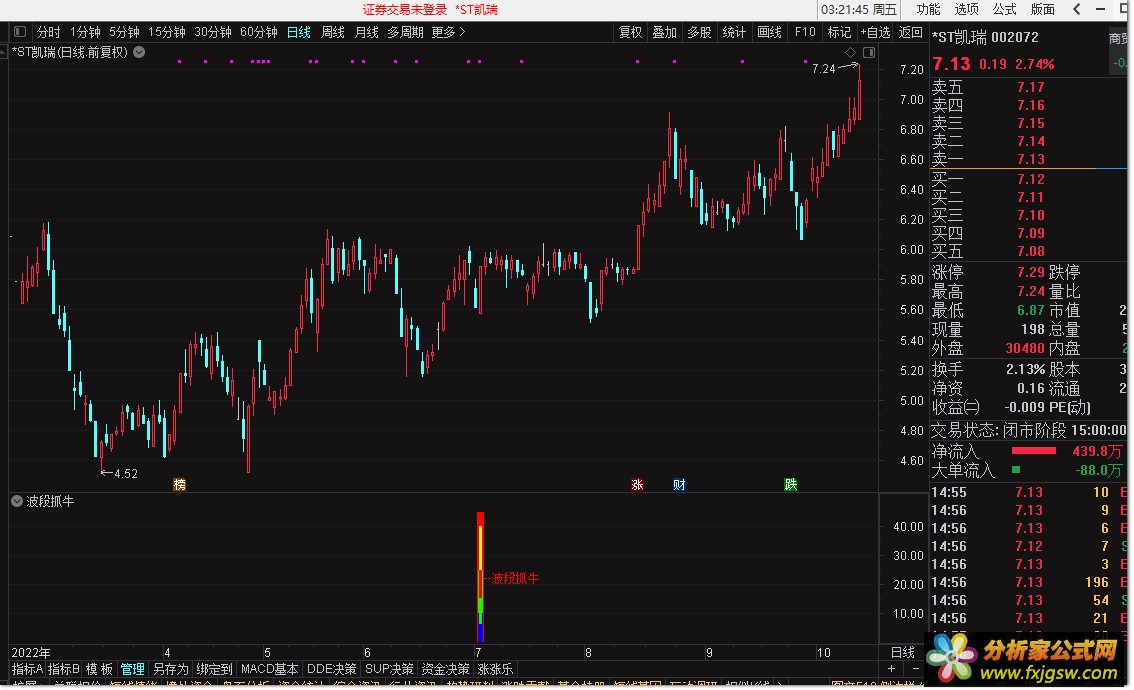Image resolution: width=1134 pixels, height=690 pixels.
Task: Expand the 更多 periods menu
Action: 448,32
